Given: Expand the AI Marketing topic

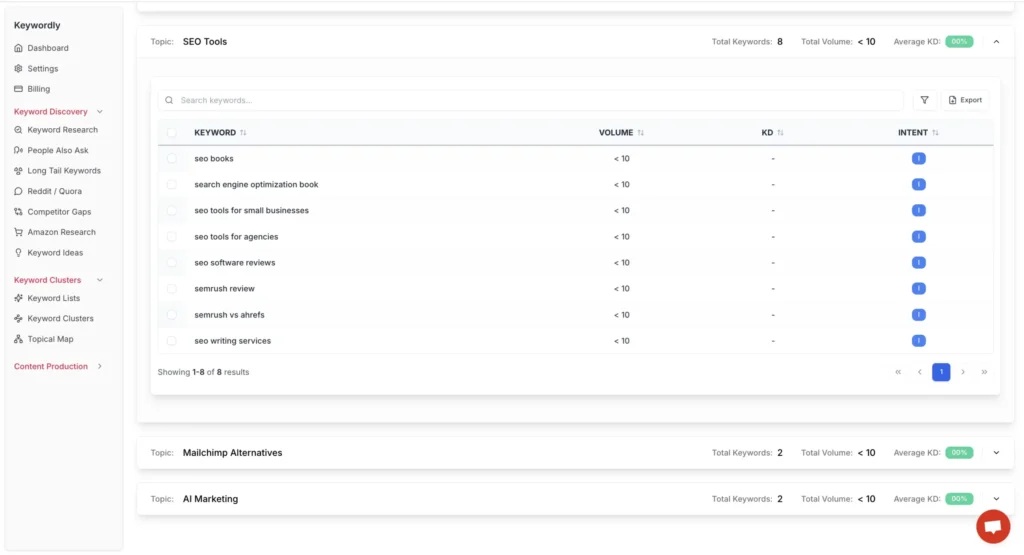Looking at the screenshot, I should (996, 499).
